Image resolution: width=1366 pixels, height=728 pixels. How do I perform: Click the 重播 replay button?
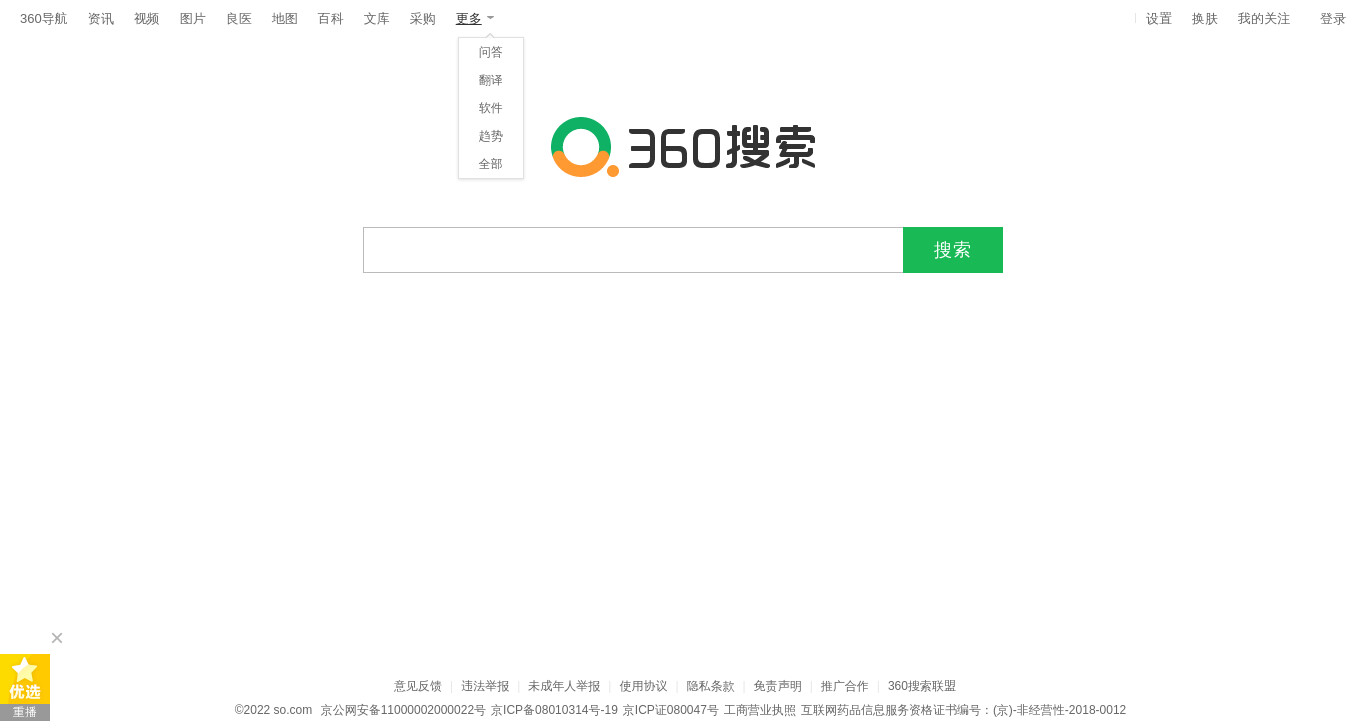25,713
